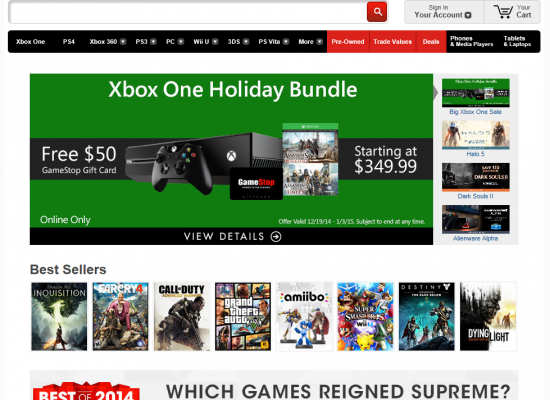Expand the Your Account dropdown arrow

point(468,15)
